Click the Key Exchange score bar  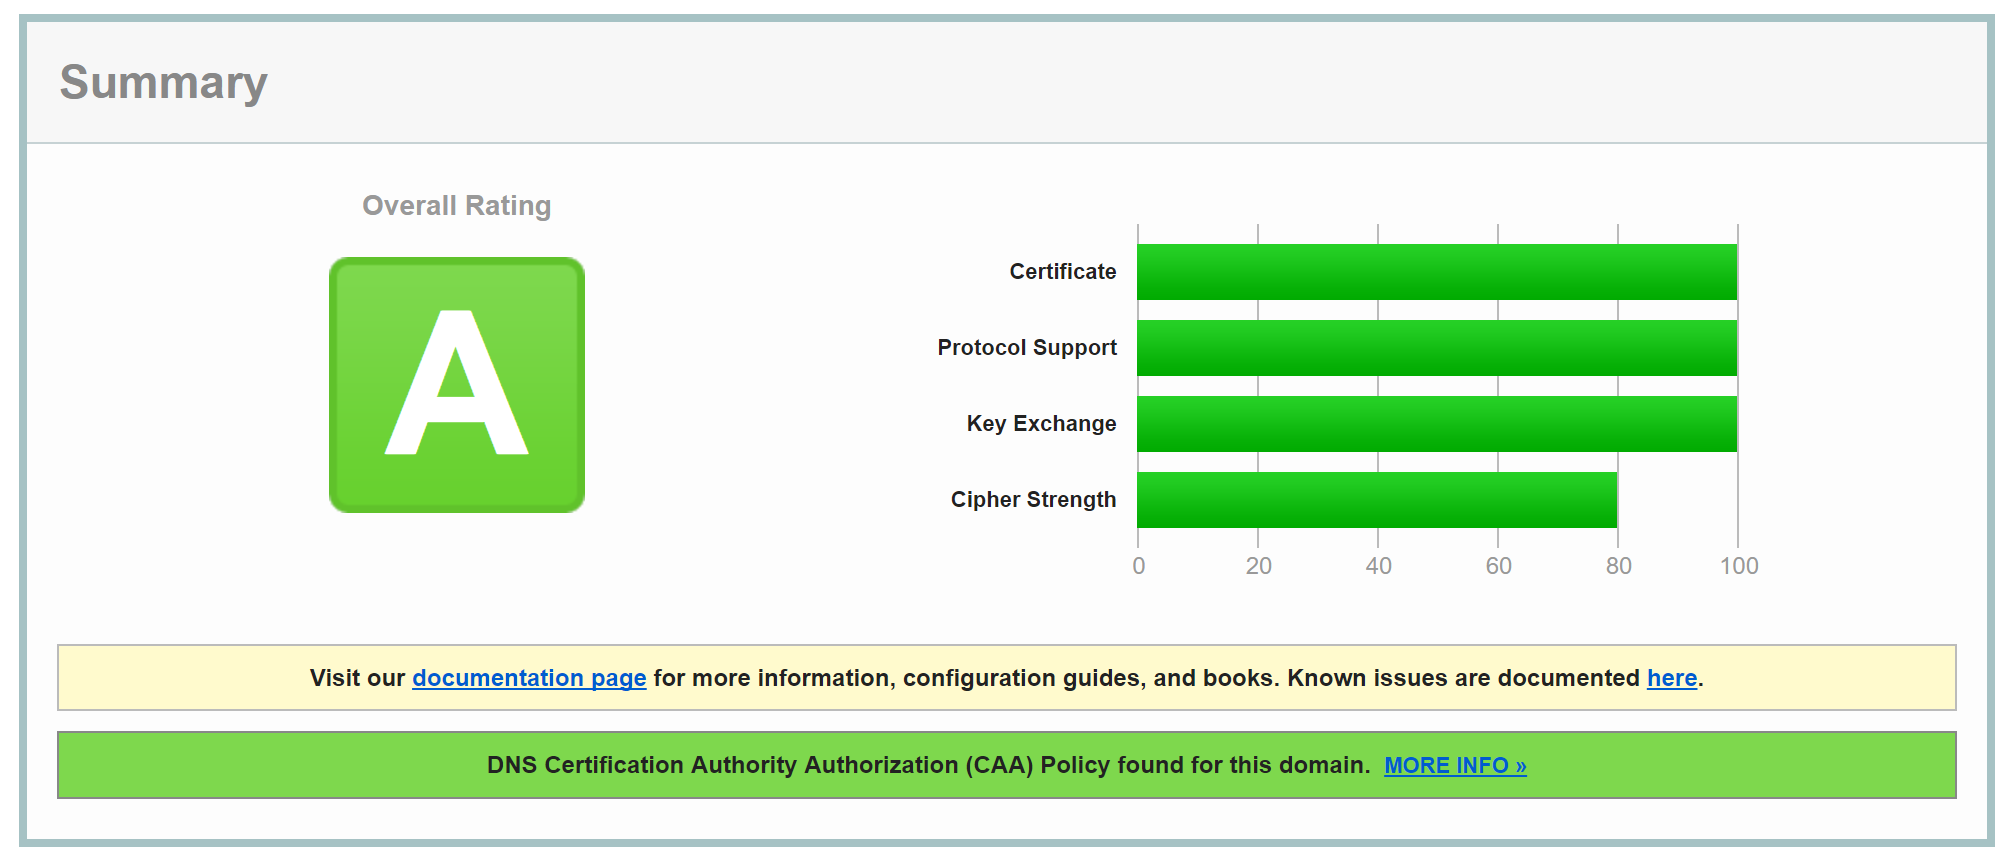[1437, 424]
